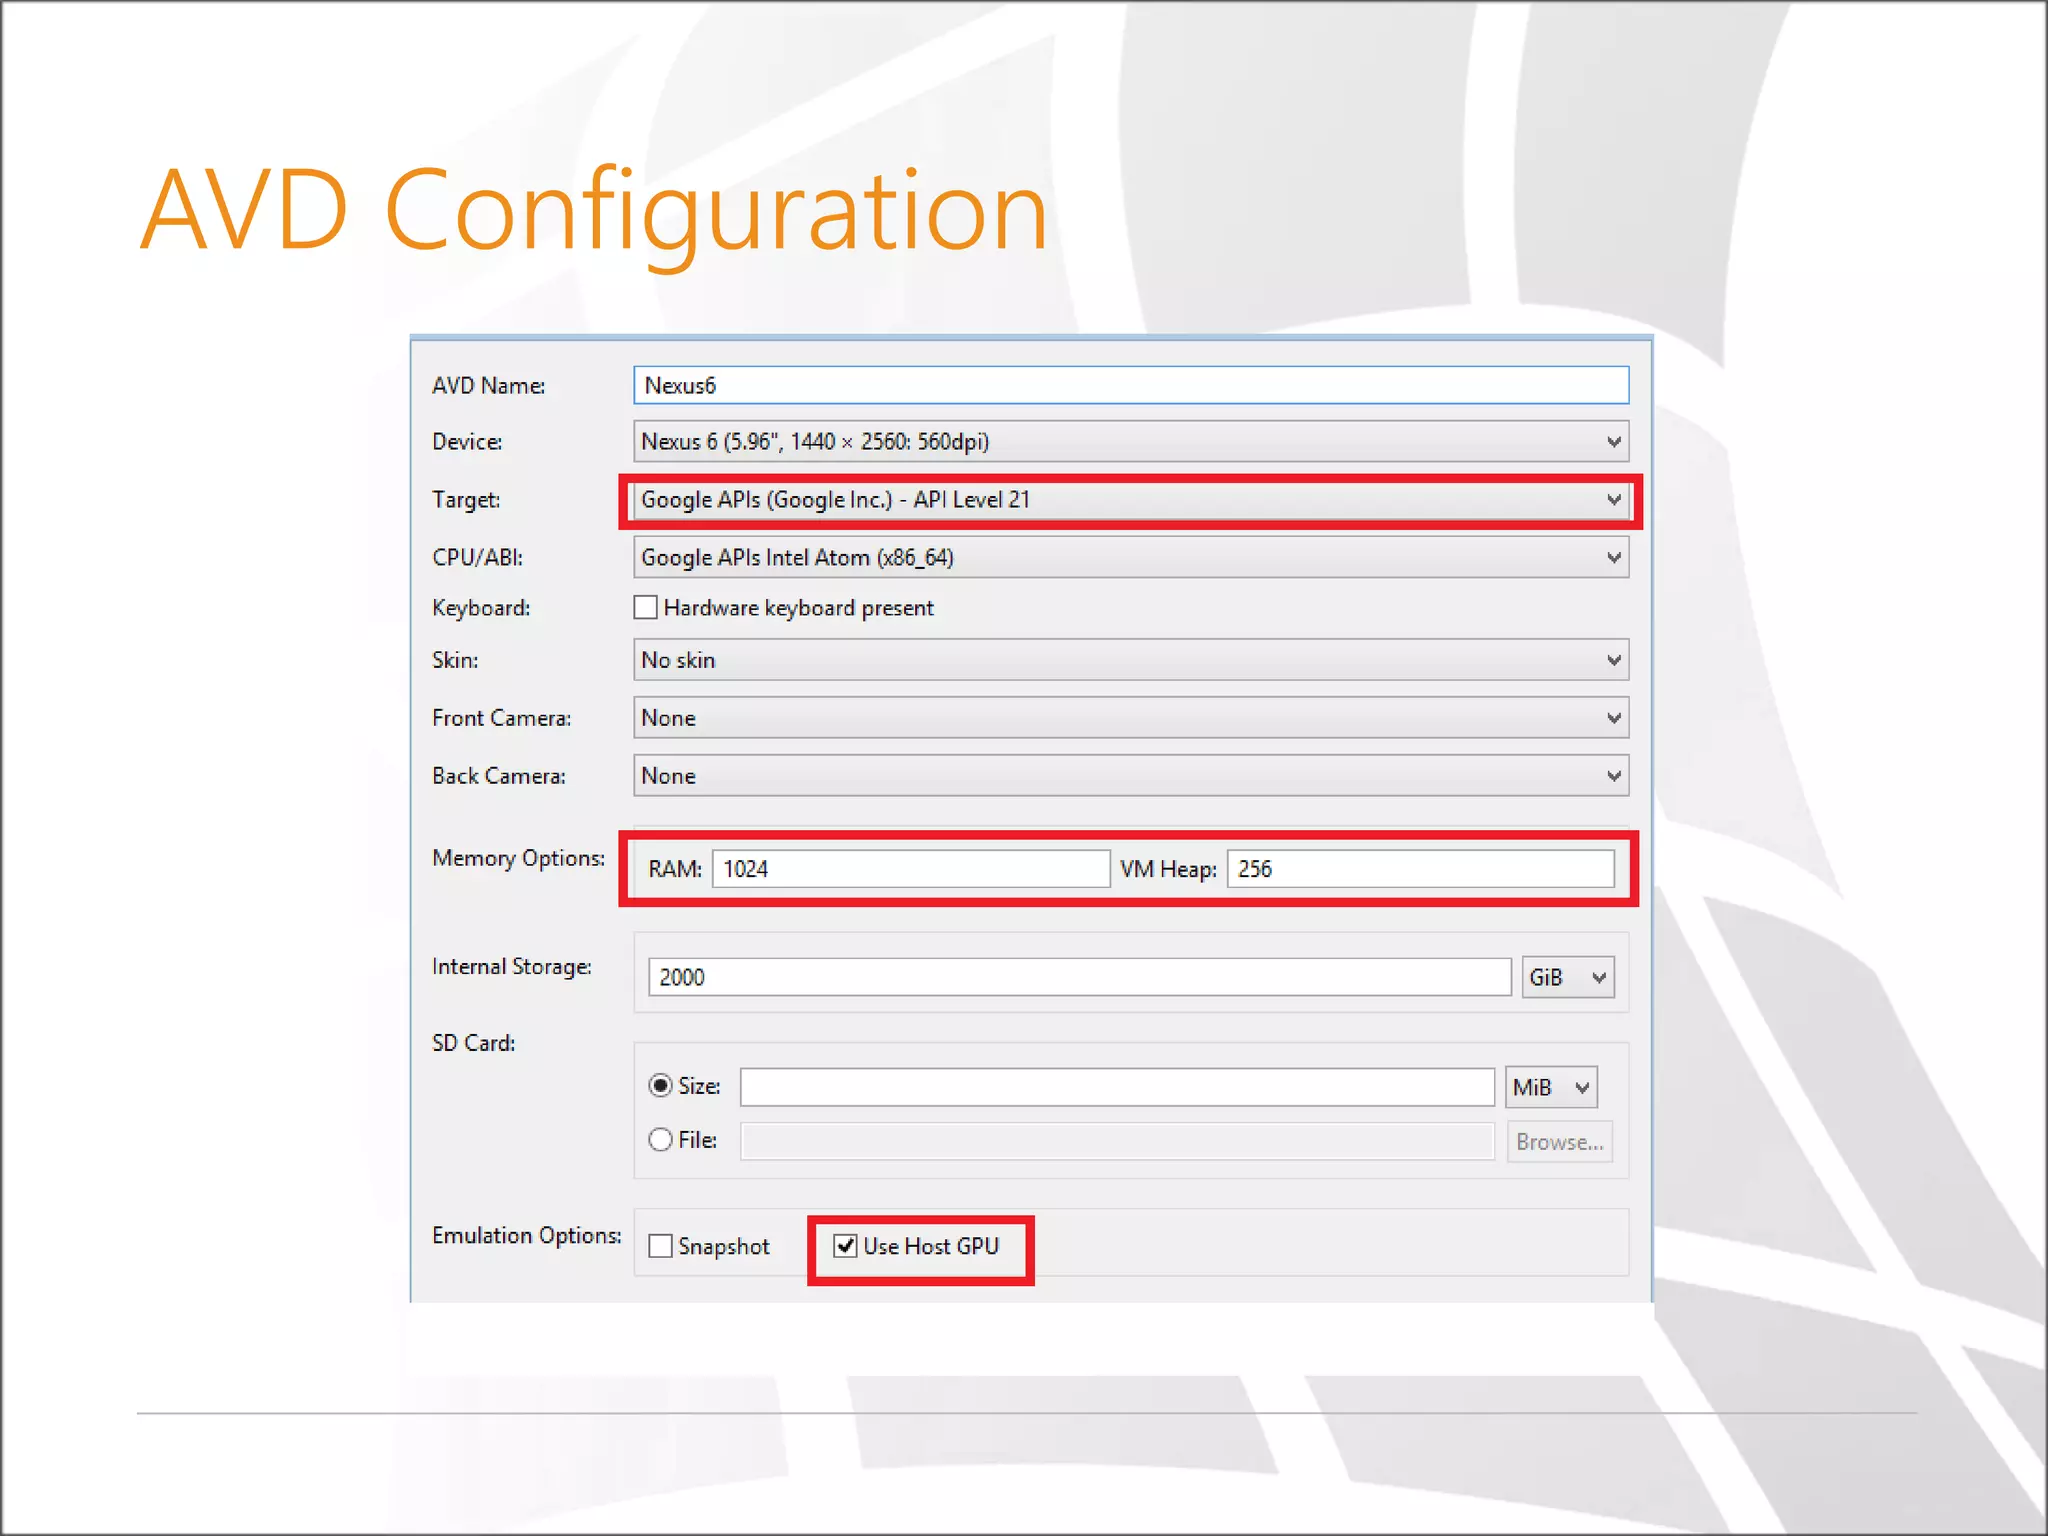Screen dimensions: 2048x1536
Task: Click the AVD Name: label
Action: 489,386
